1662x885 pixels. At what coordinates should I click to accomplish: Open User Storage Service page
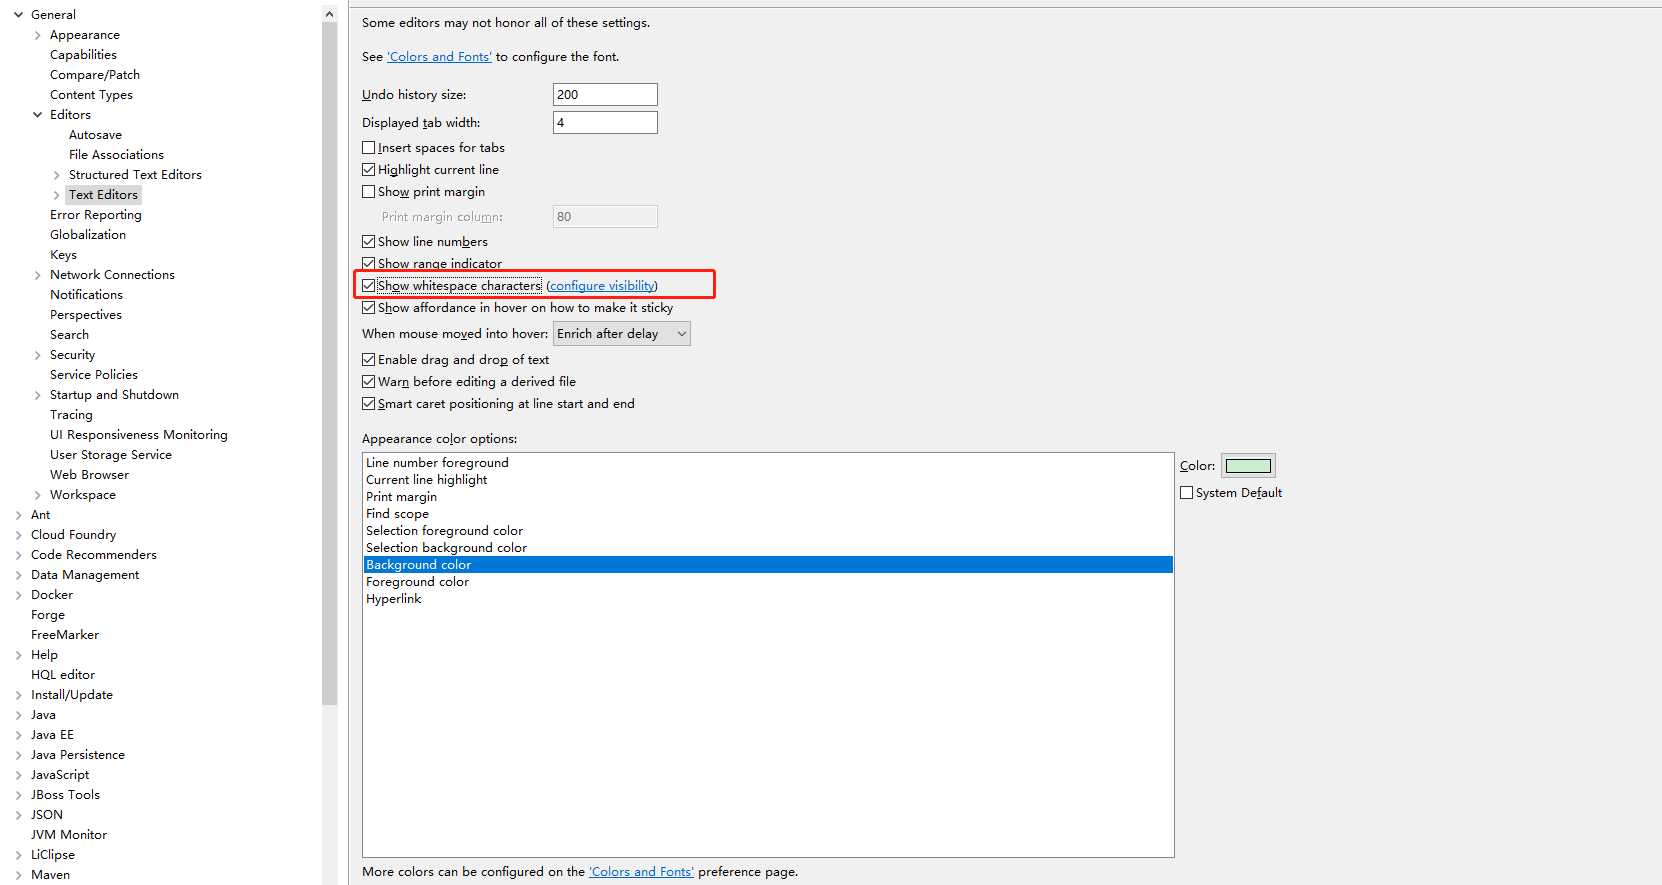coord(111,455)
